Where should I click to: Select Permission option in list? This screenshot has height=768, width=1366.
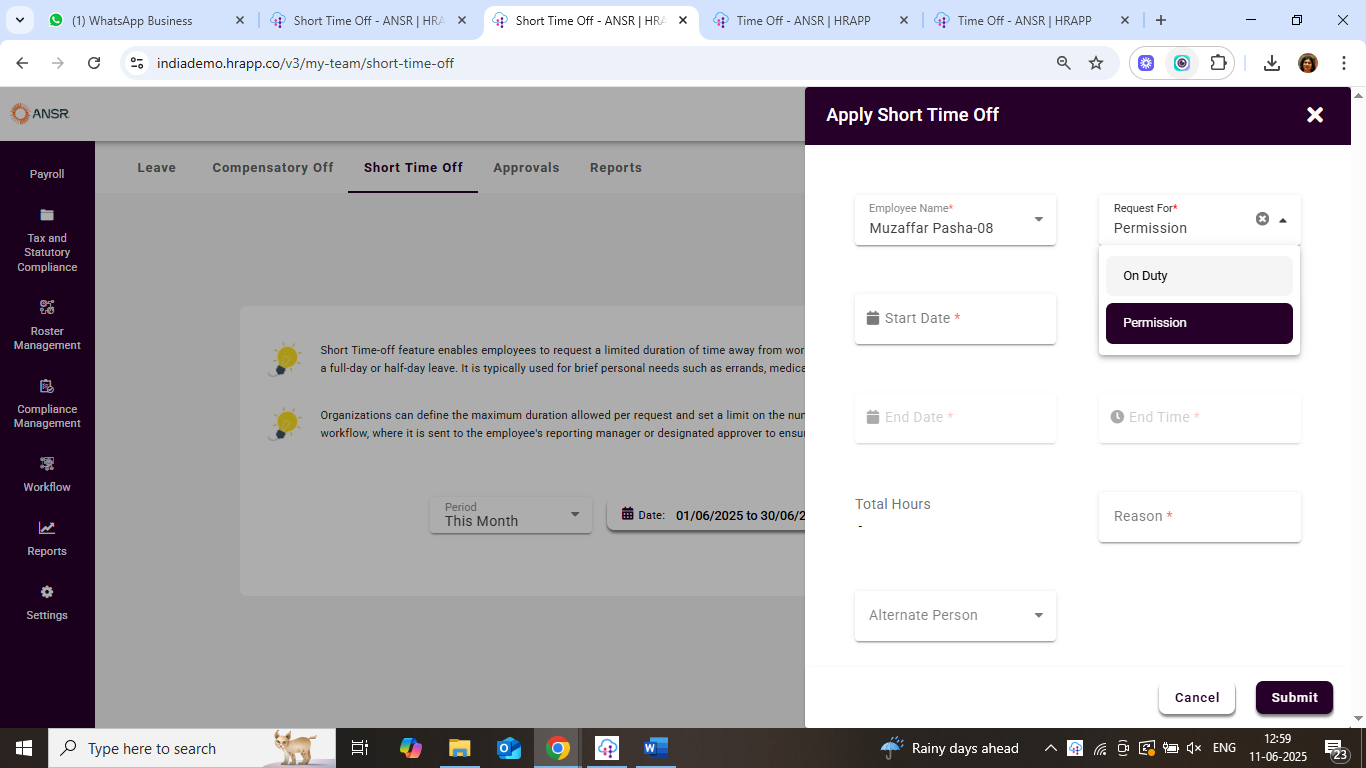click(1198, 323)
